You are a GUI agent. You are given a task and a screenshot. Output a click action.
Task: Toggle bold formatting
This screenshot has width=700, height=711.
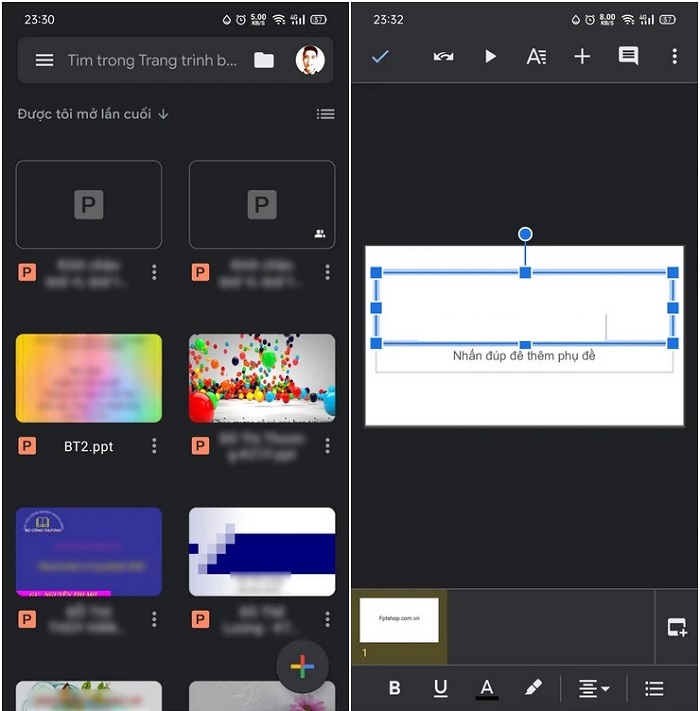(x=394, y=688)
